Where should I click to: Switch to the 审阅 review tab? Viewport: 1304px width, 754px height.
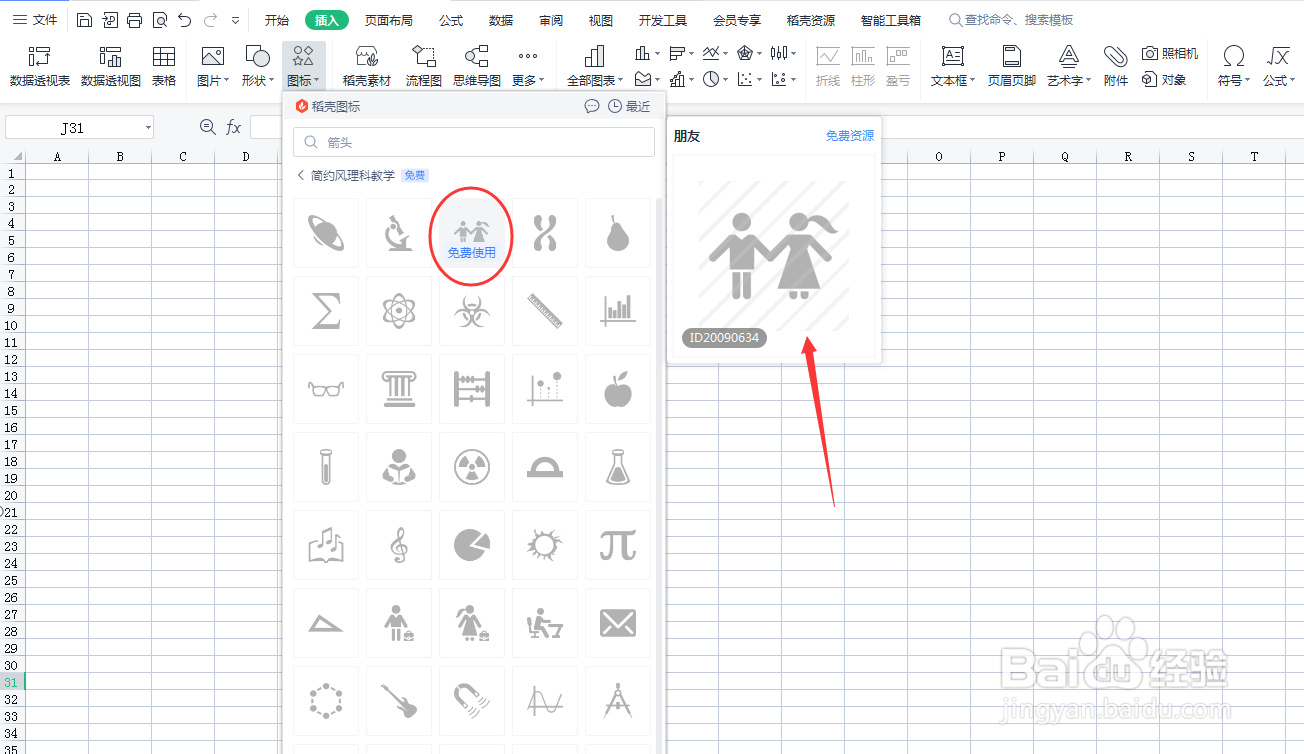(x=550, y=20)
